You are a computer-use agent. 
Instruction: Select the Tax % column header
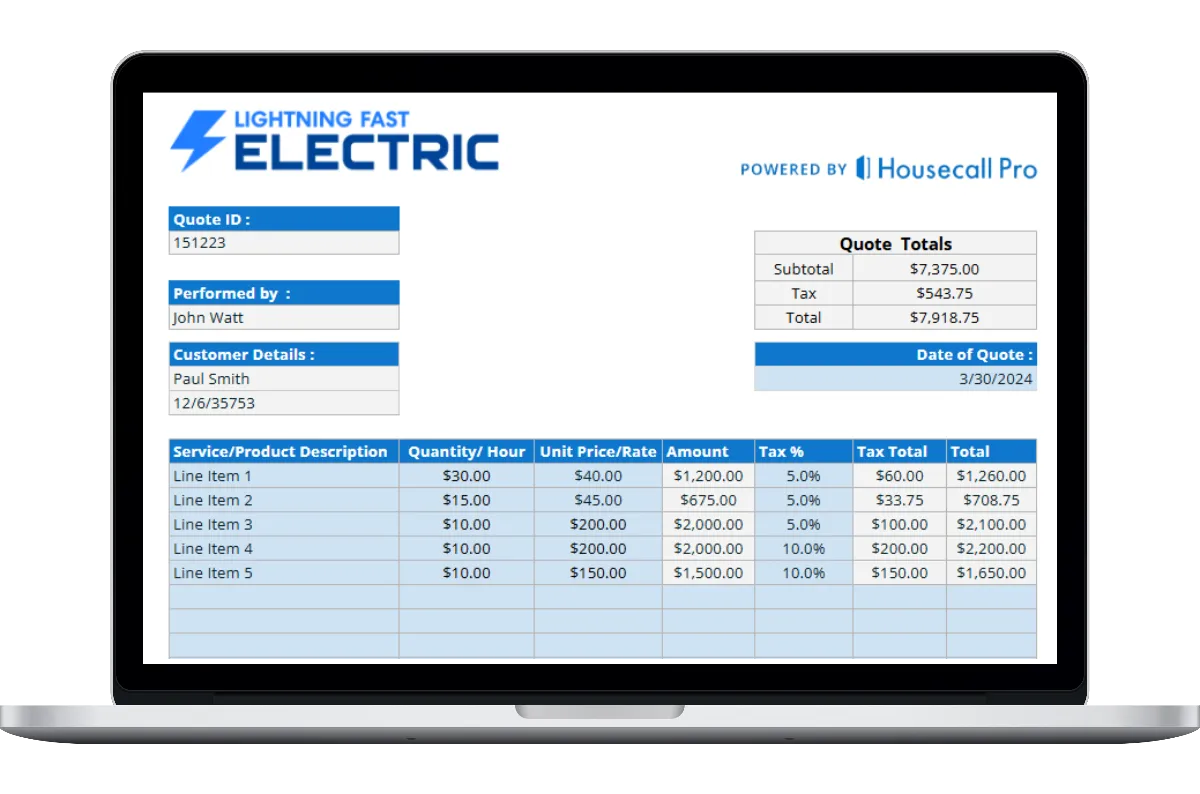pos(803,452)
